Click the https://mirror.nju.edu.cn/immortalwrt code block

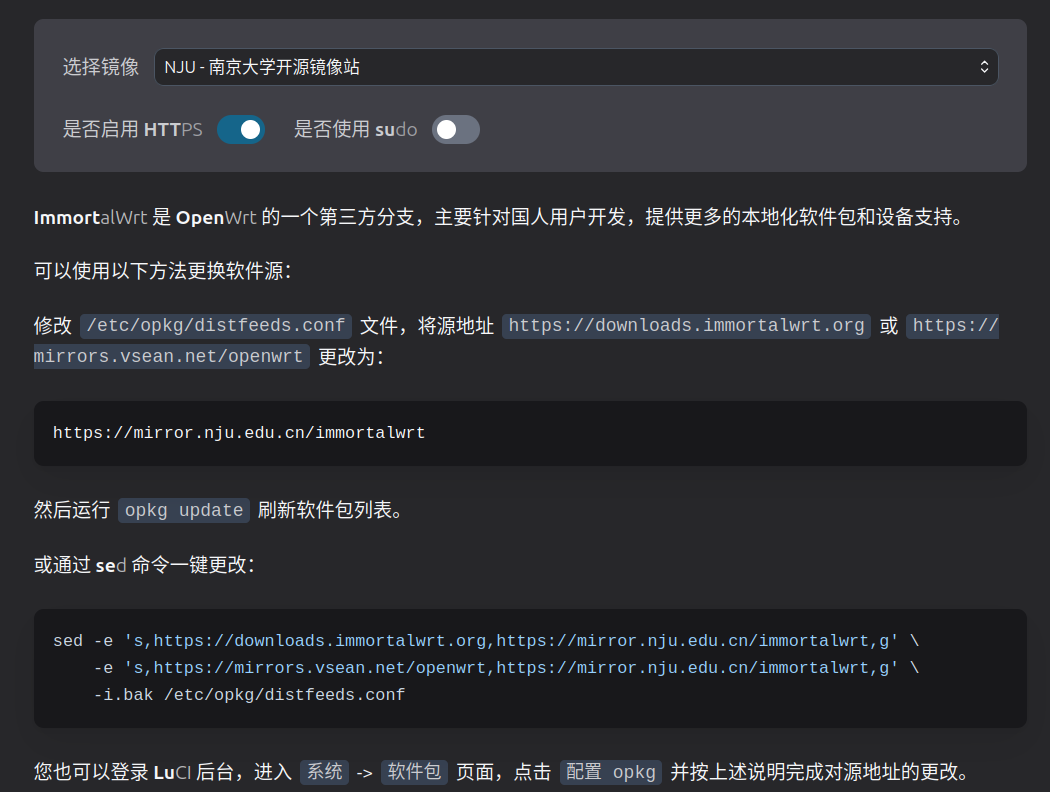pyautogui.click(x=530, y=433)
